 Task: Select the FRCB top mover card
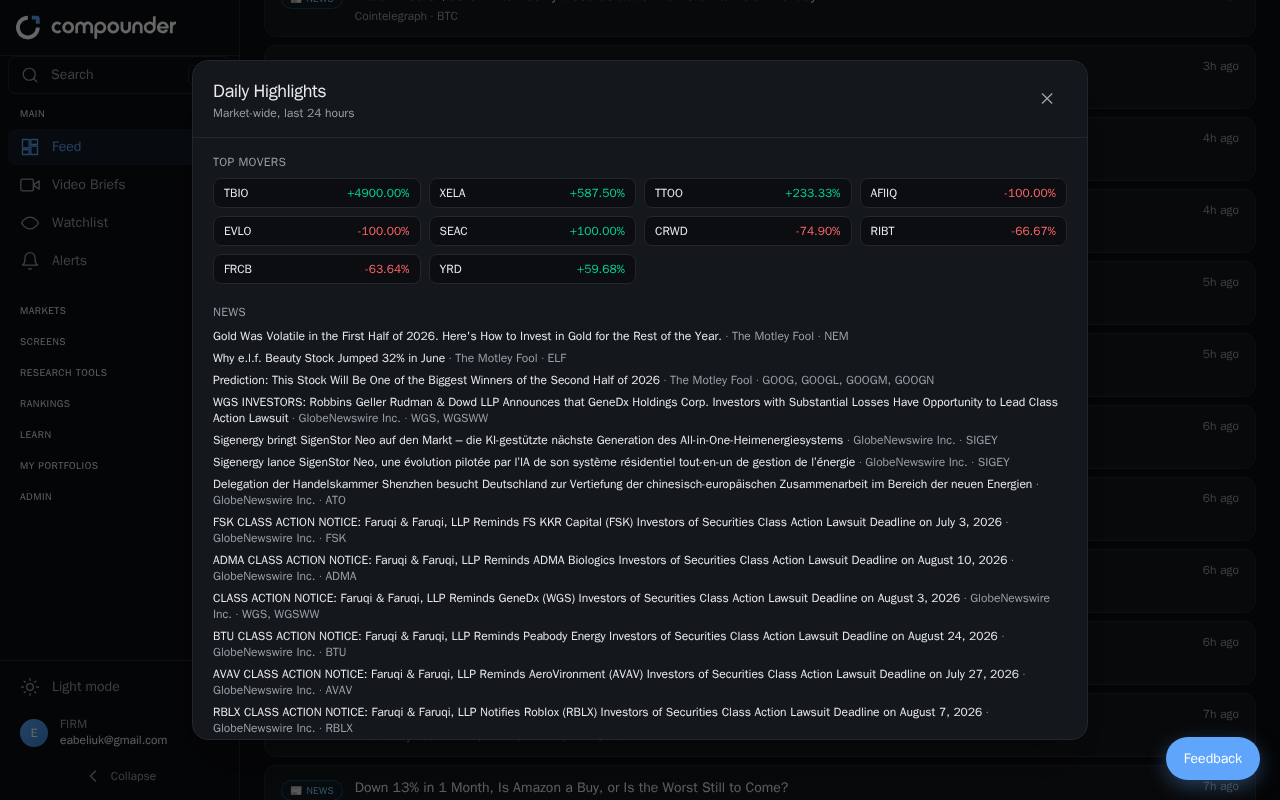pos(317,269)
